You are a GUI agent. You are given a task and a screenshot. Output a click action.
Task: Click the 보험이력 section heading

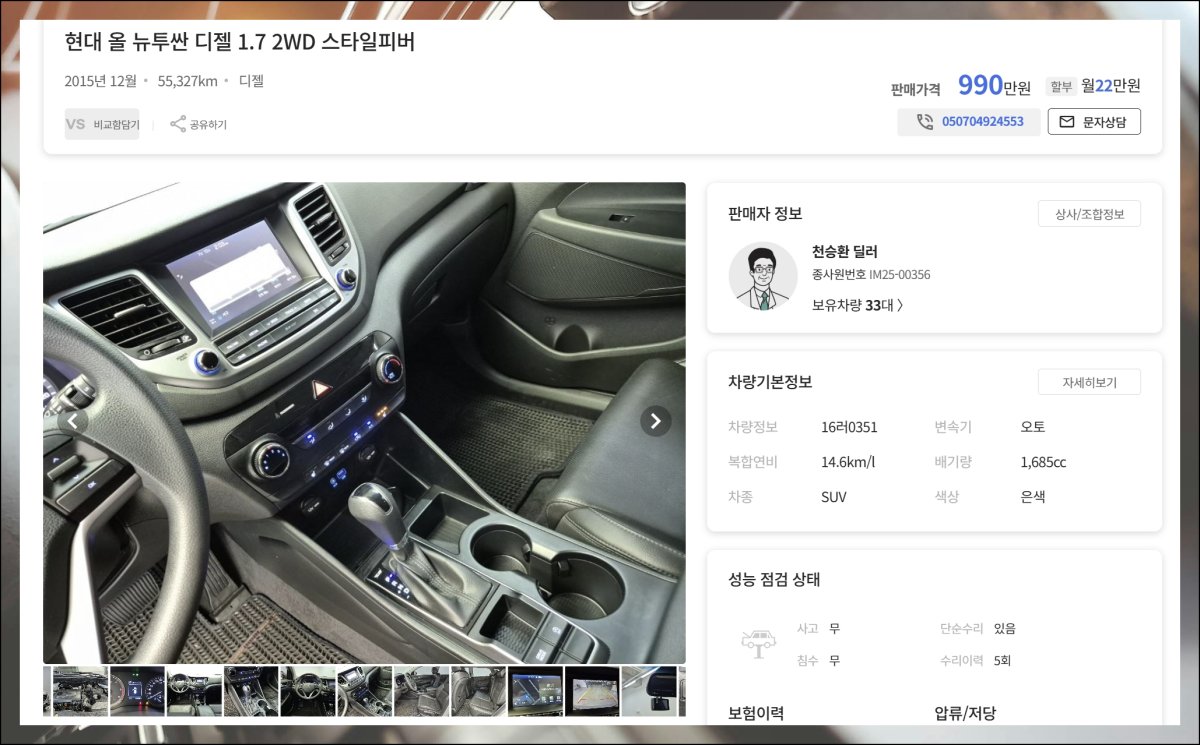click(756, 713)
